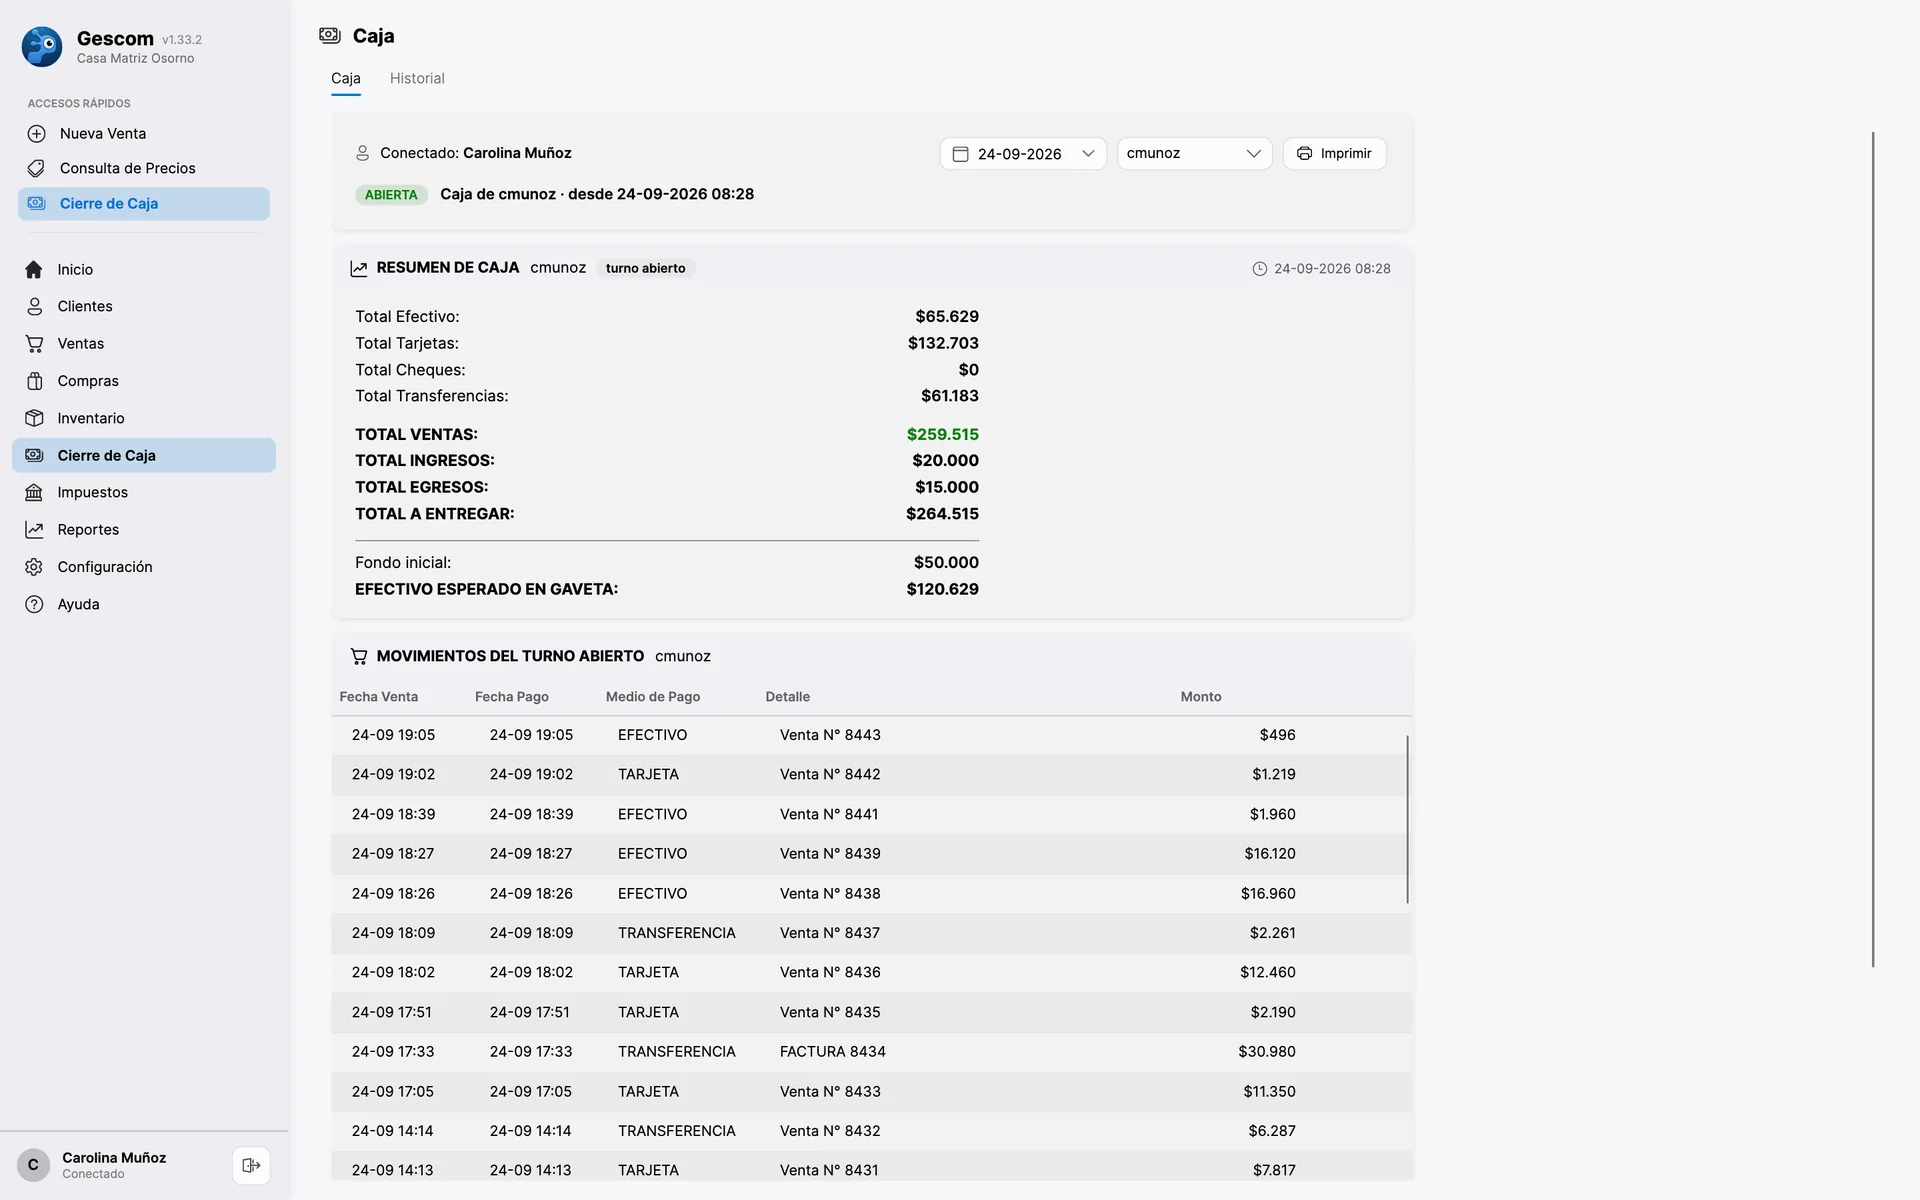Viewport: 1920px width, 1200px height.
Task: Click the Imprimir button
Action: pos(1334,153)
